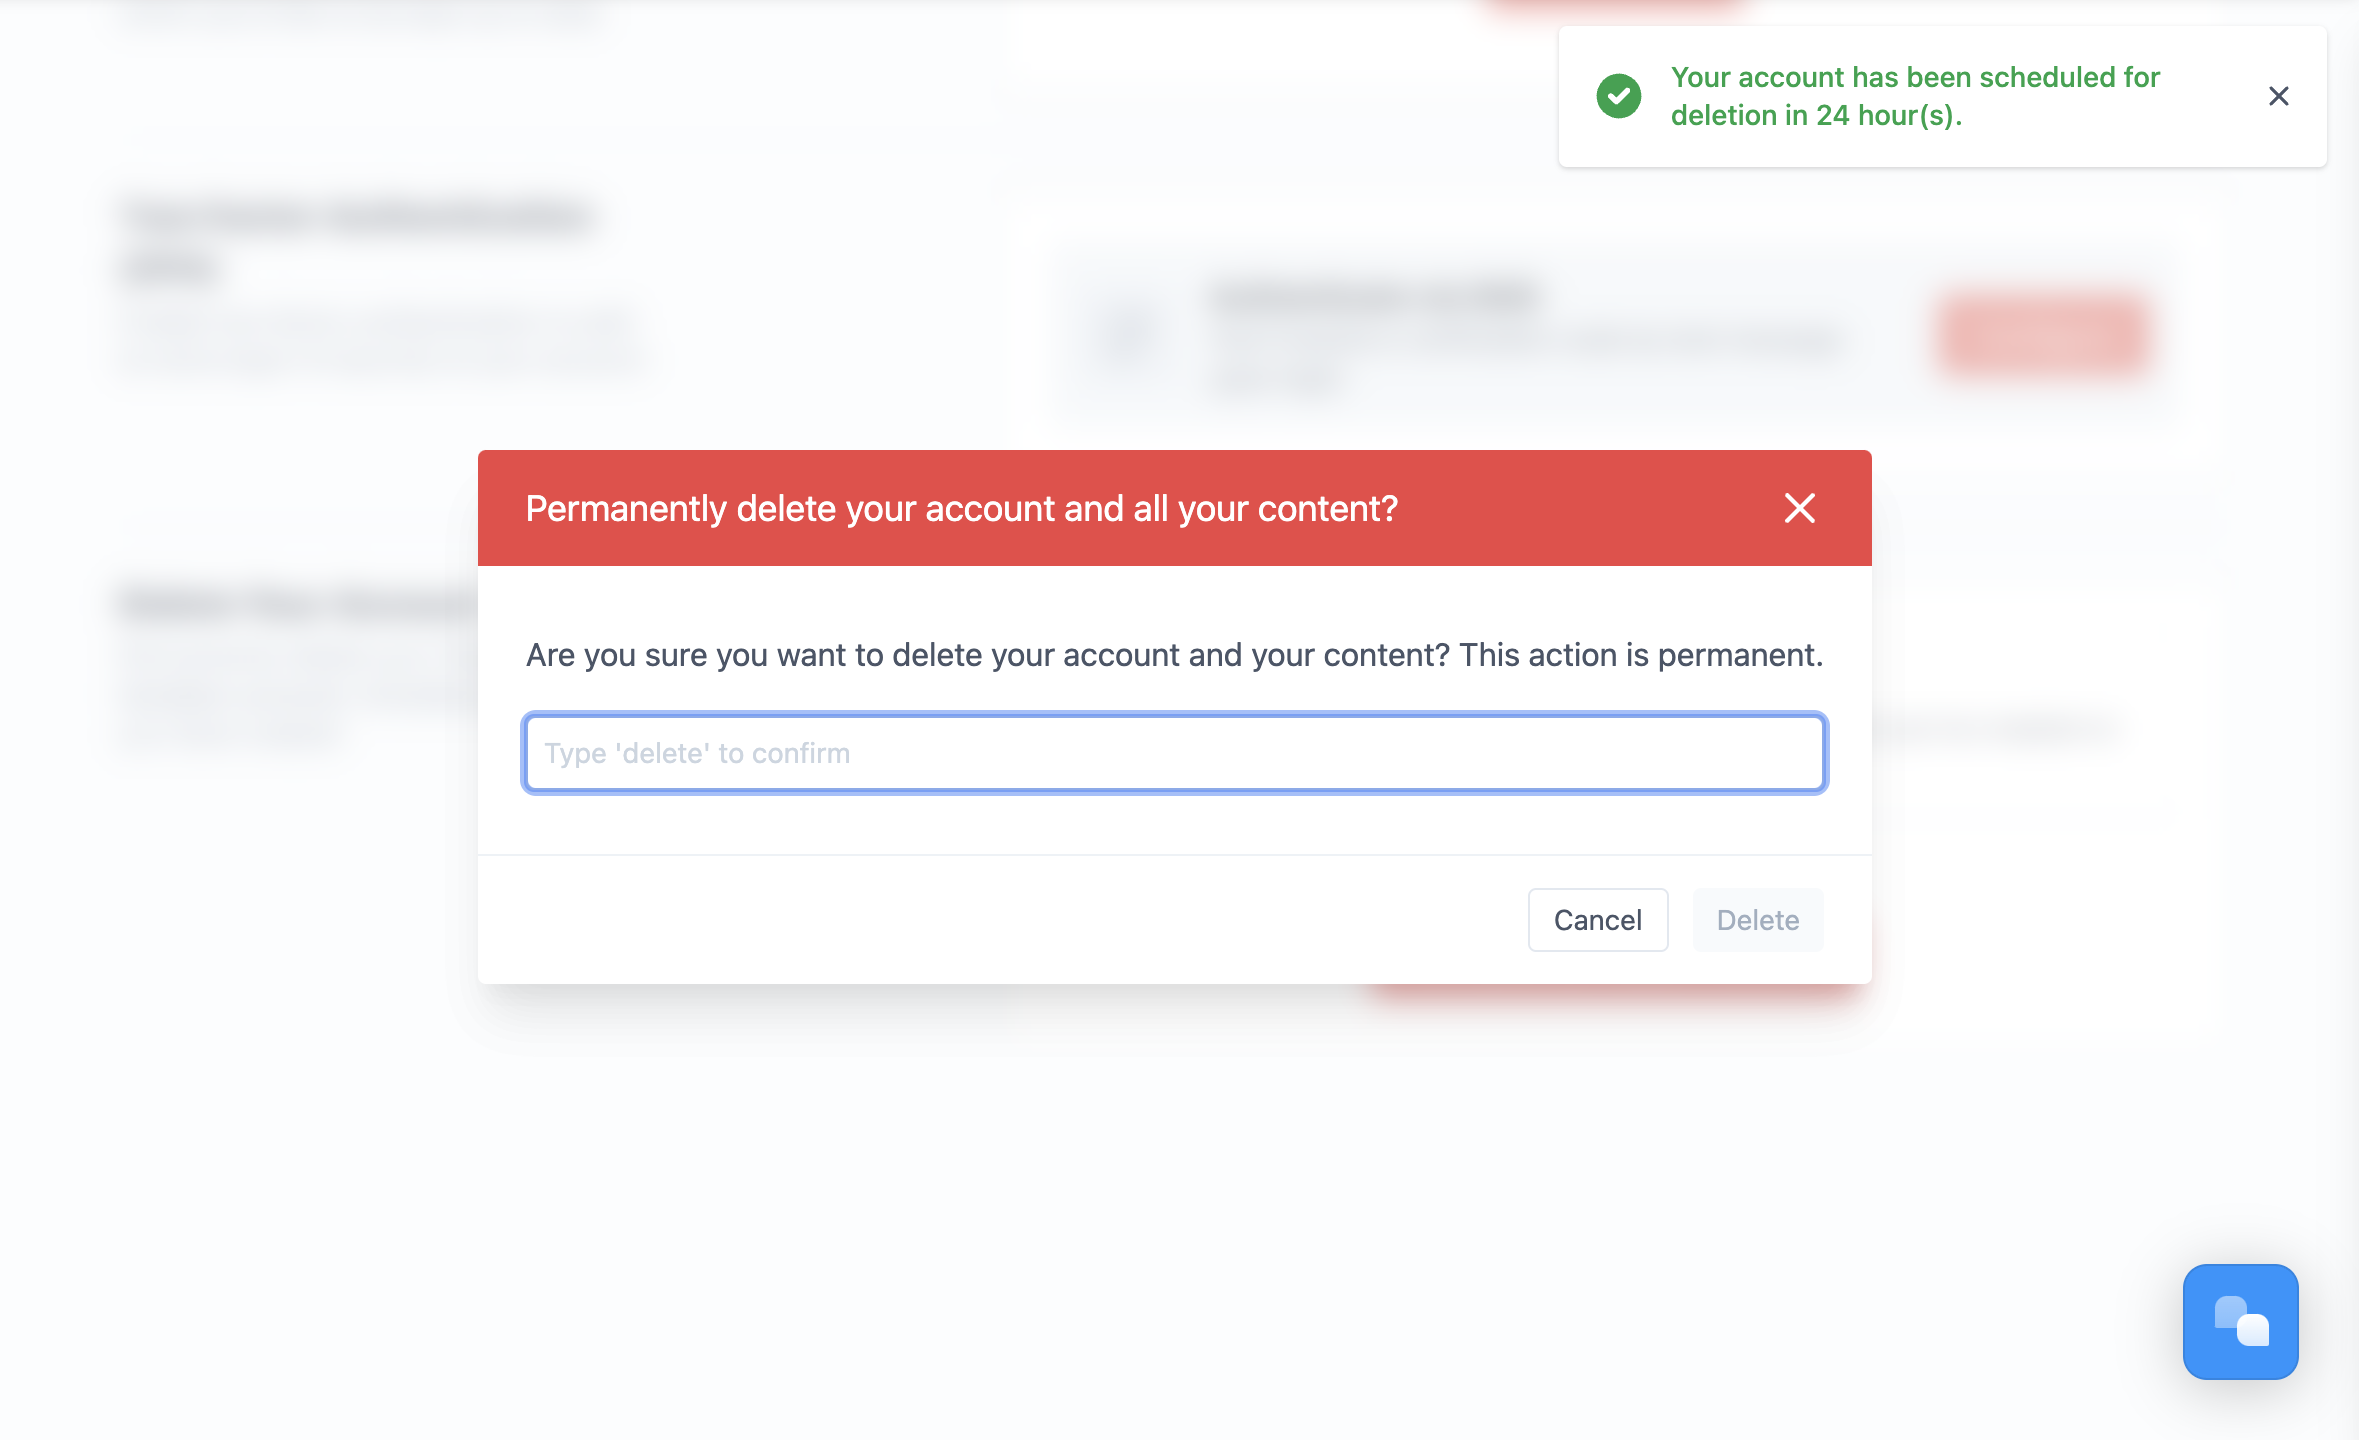Click the greyed-out Delete button

pos(1757,920)
